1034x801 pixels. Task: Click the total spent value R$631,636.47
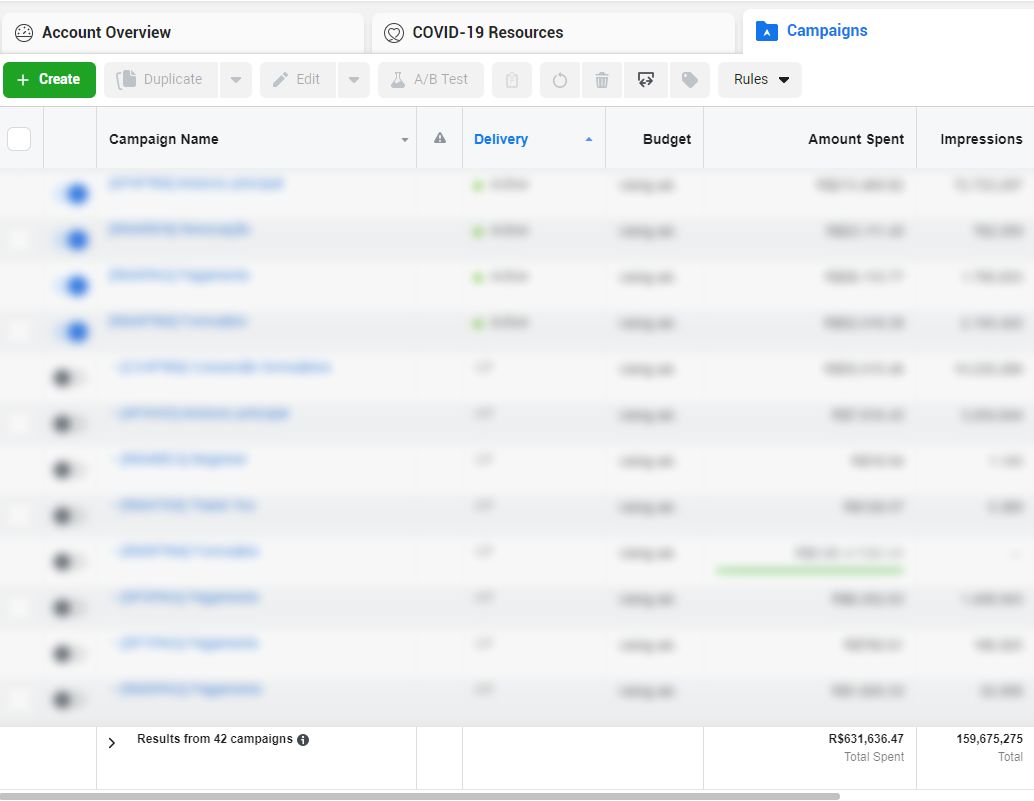pos(866,739)
